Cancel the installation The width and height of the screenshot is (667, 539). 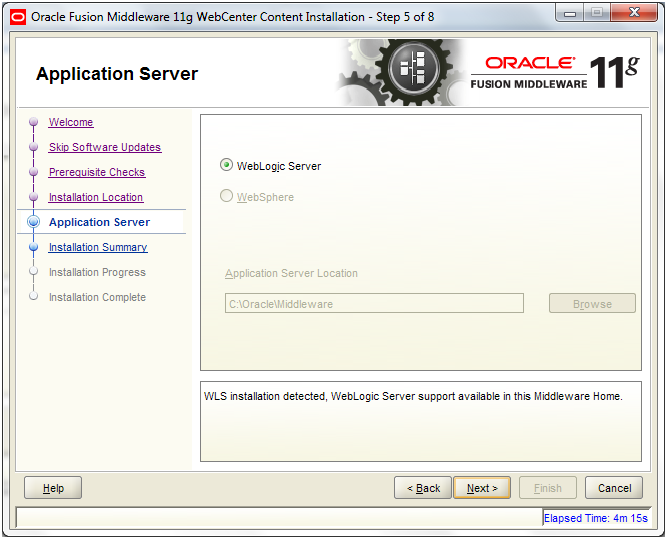(x=614, y=488)
